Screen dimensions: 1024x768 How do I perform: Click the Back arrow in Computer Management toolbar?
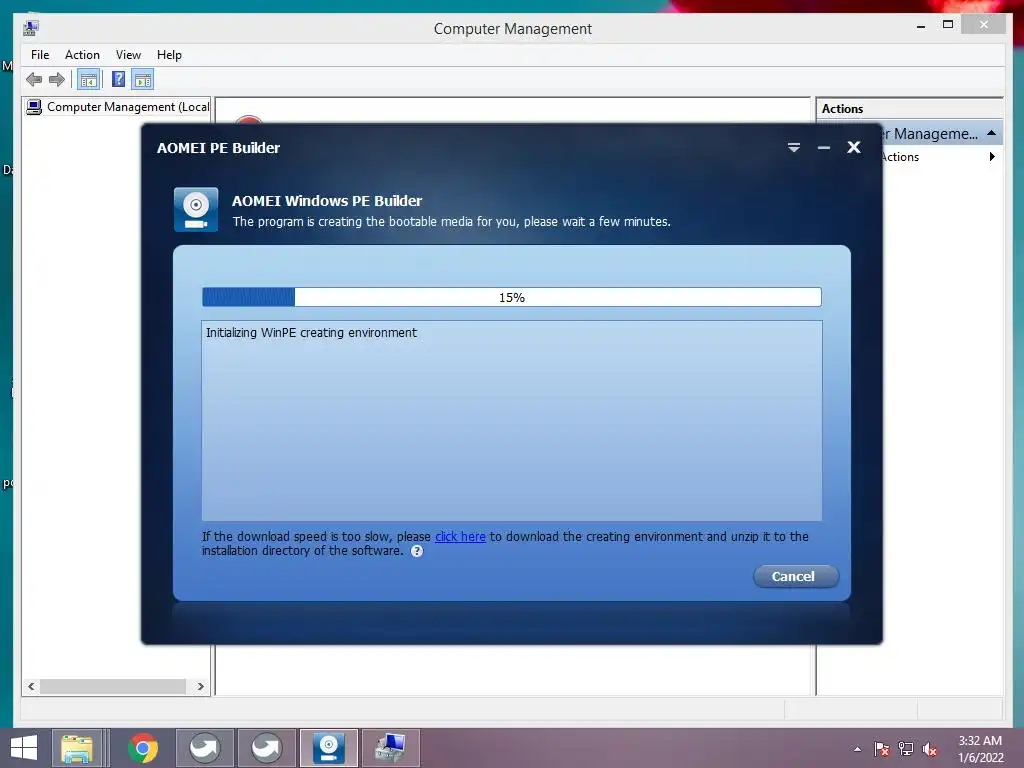(x=34, y=80)
